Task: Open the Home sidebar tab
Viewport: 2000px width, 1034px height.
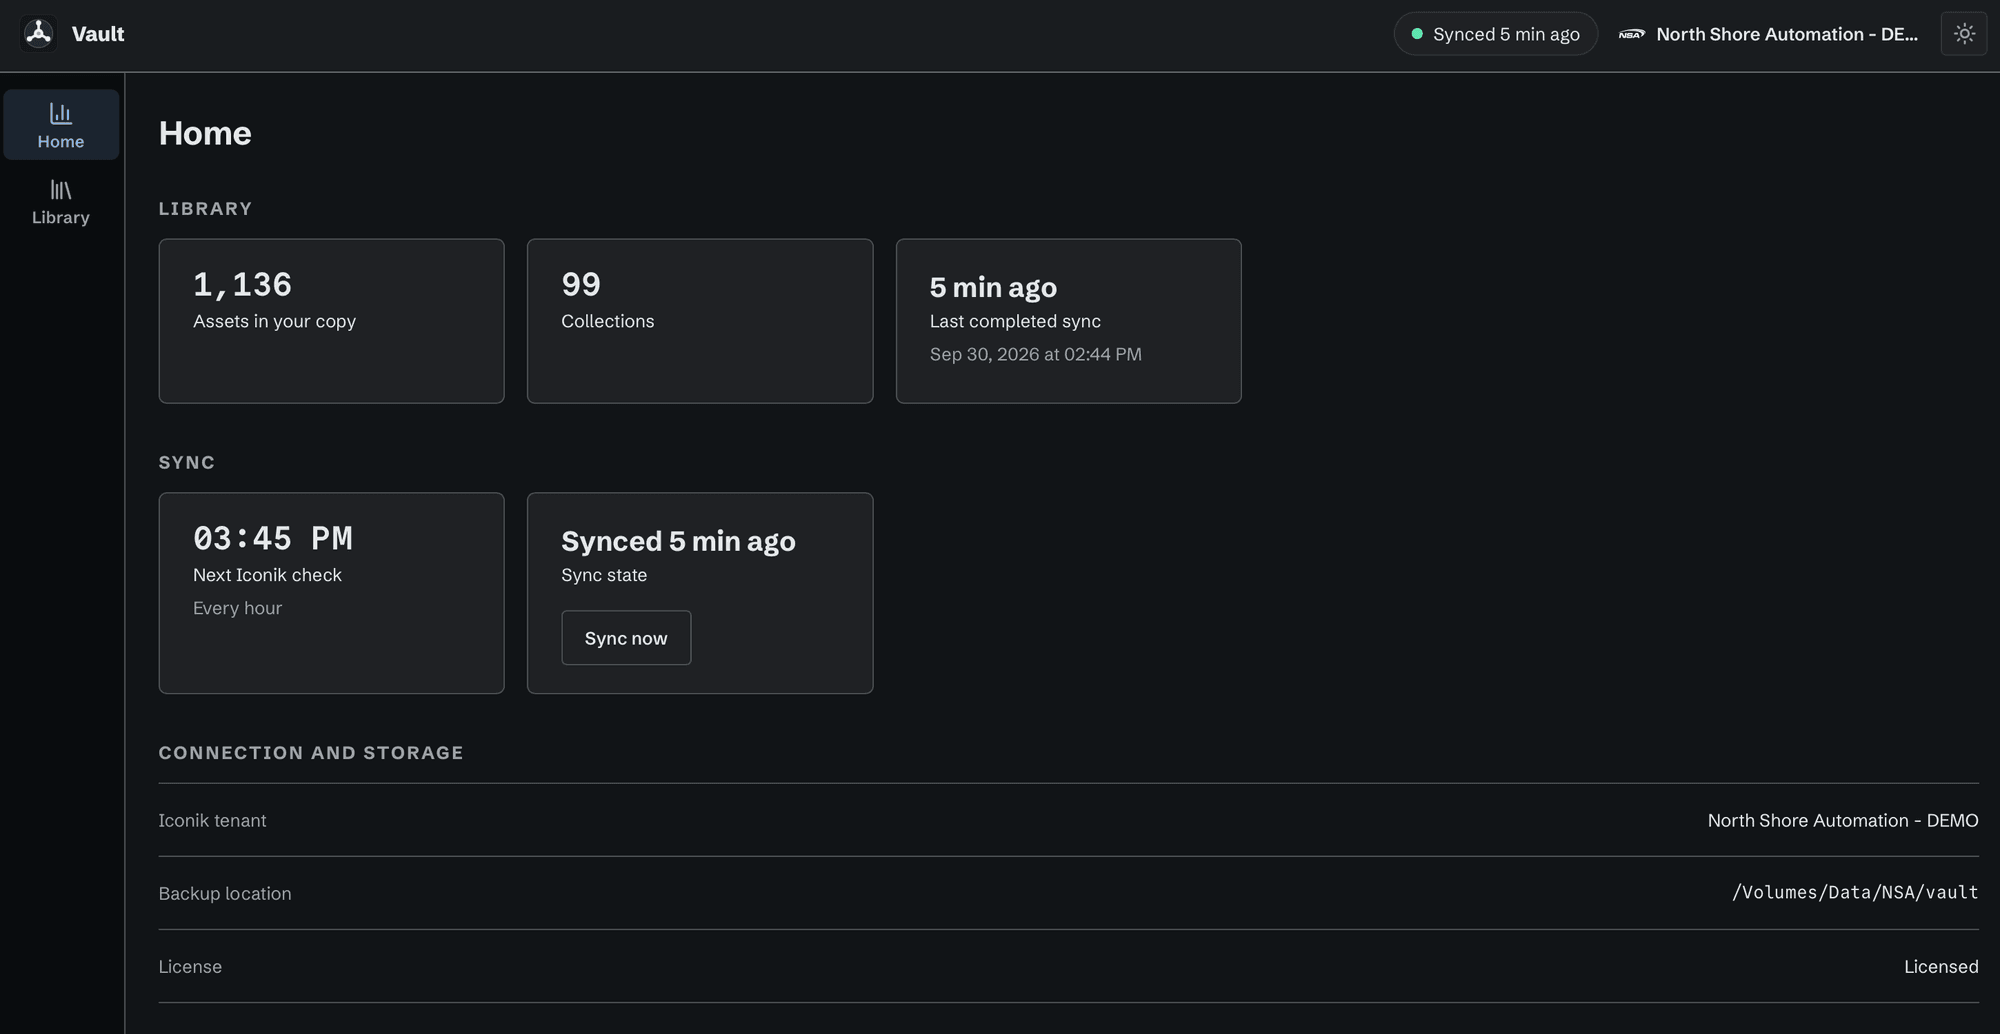Action: coord(61,125)
